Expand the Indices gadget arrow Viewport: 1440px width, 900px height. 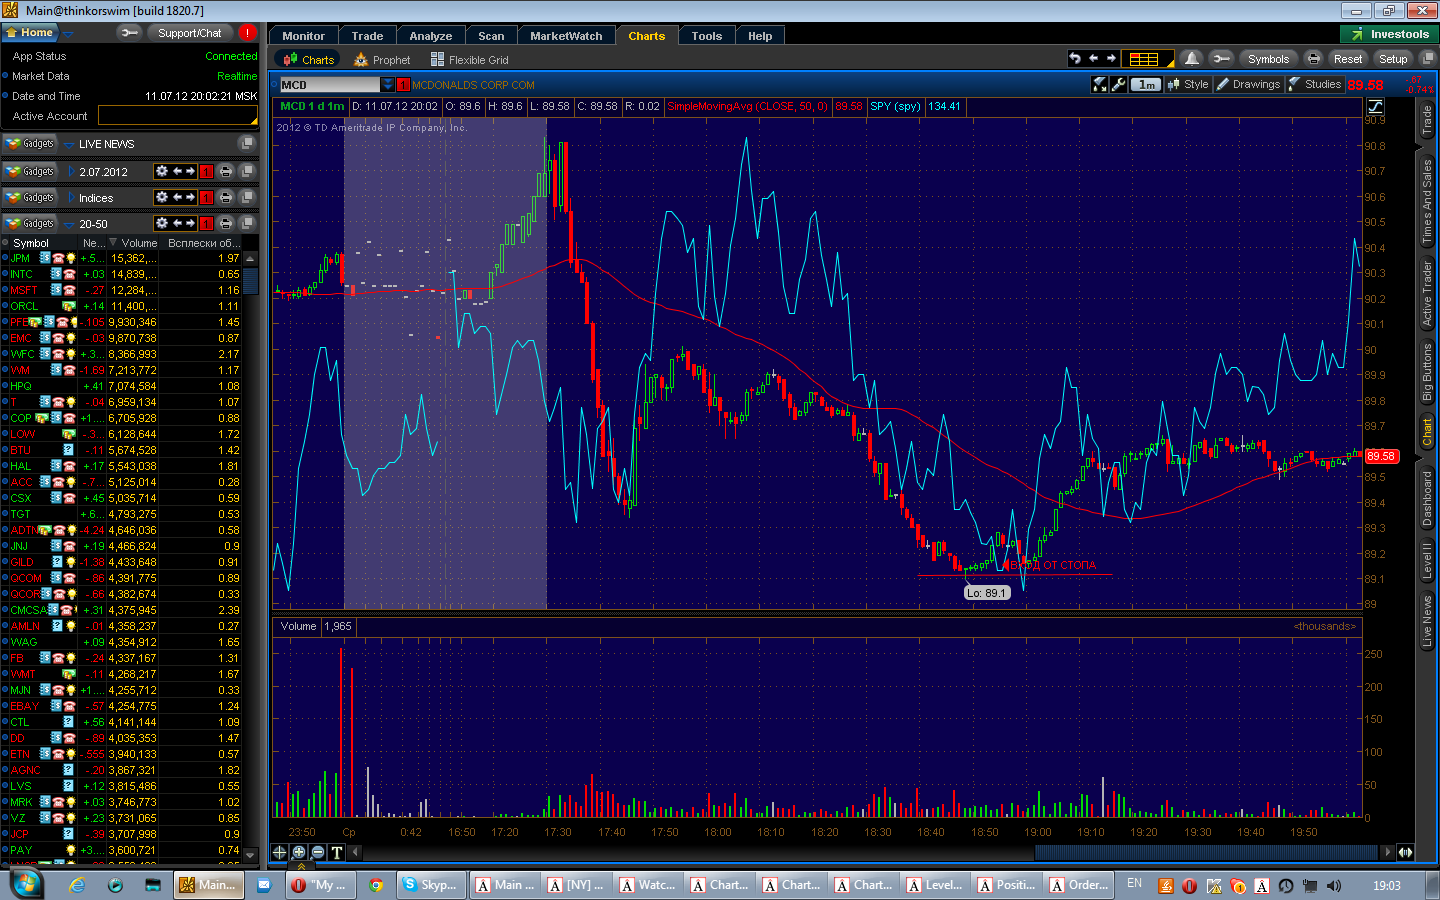[x=72, y=198]
